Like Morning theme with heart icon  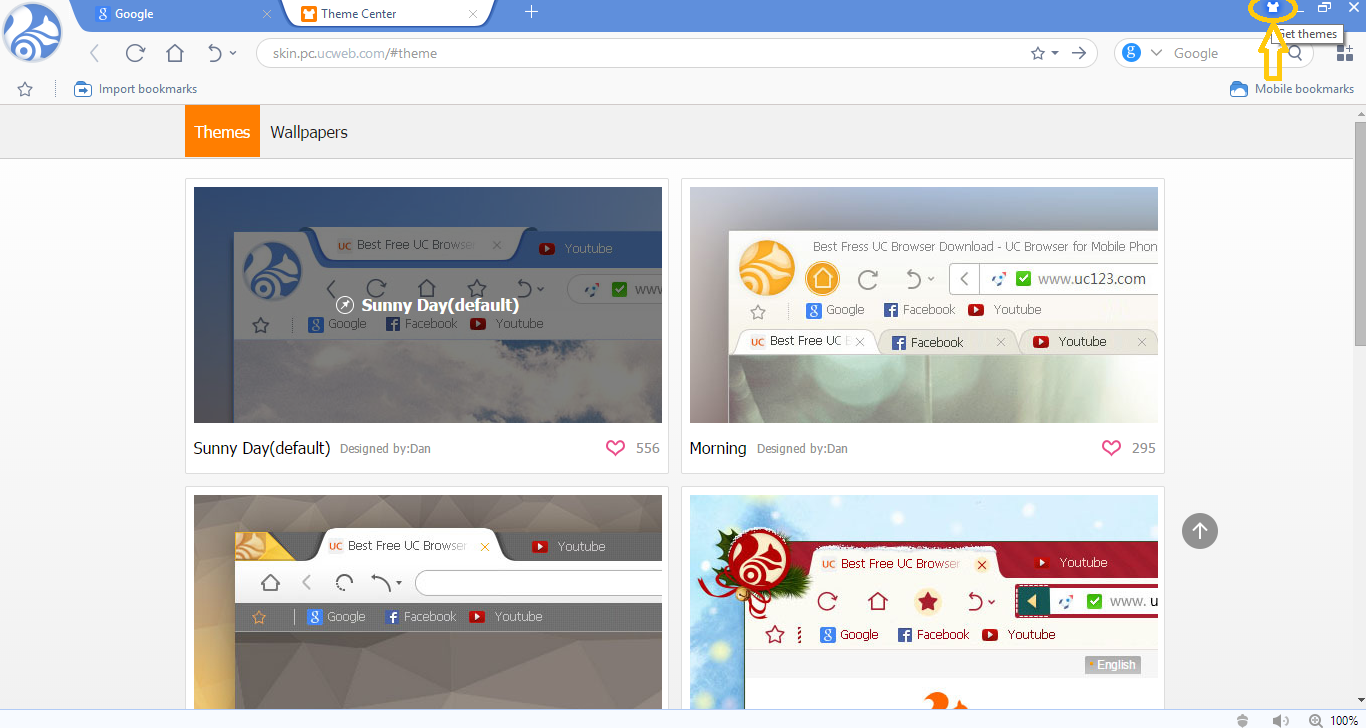(x=1111, y=448)
